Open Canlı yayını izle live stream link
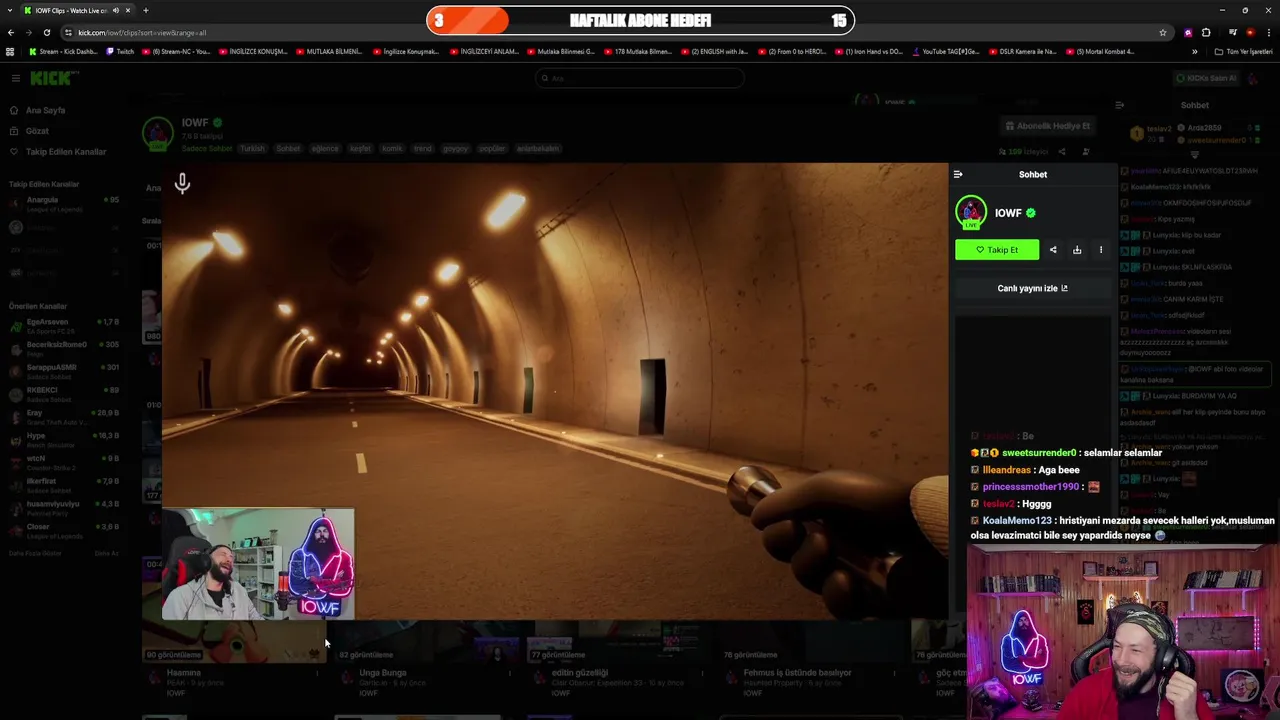The image size is (1280, 720). click(x=1032, y=288)
